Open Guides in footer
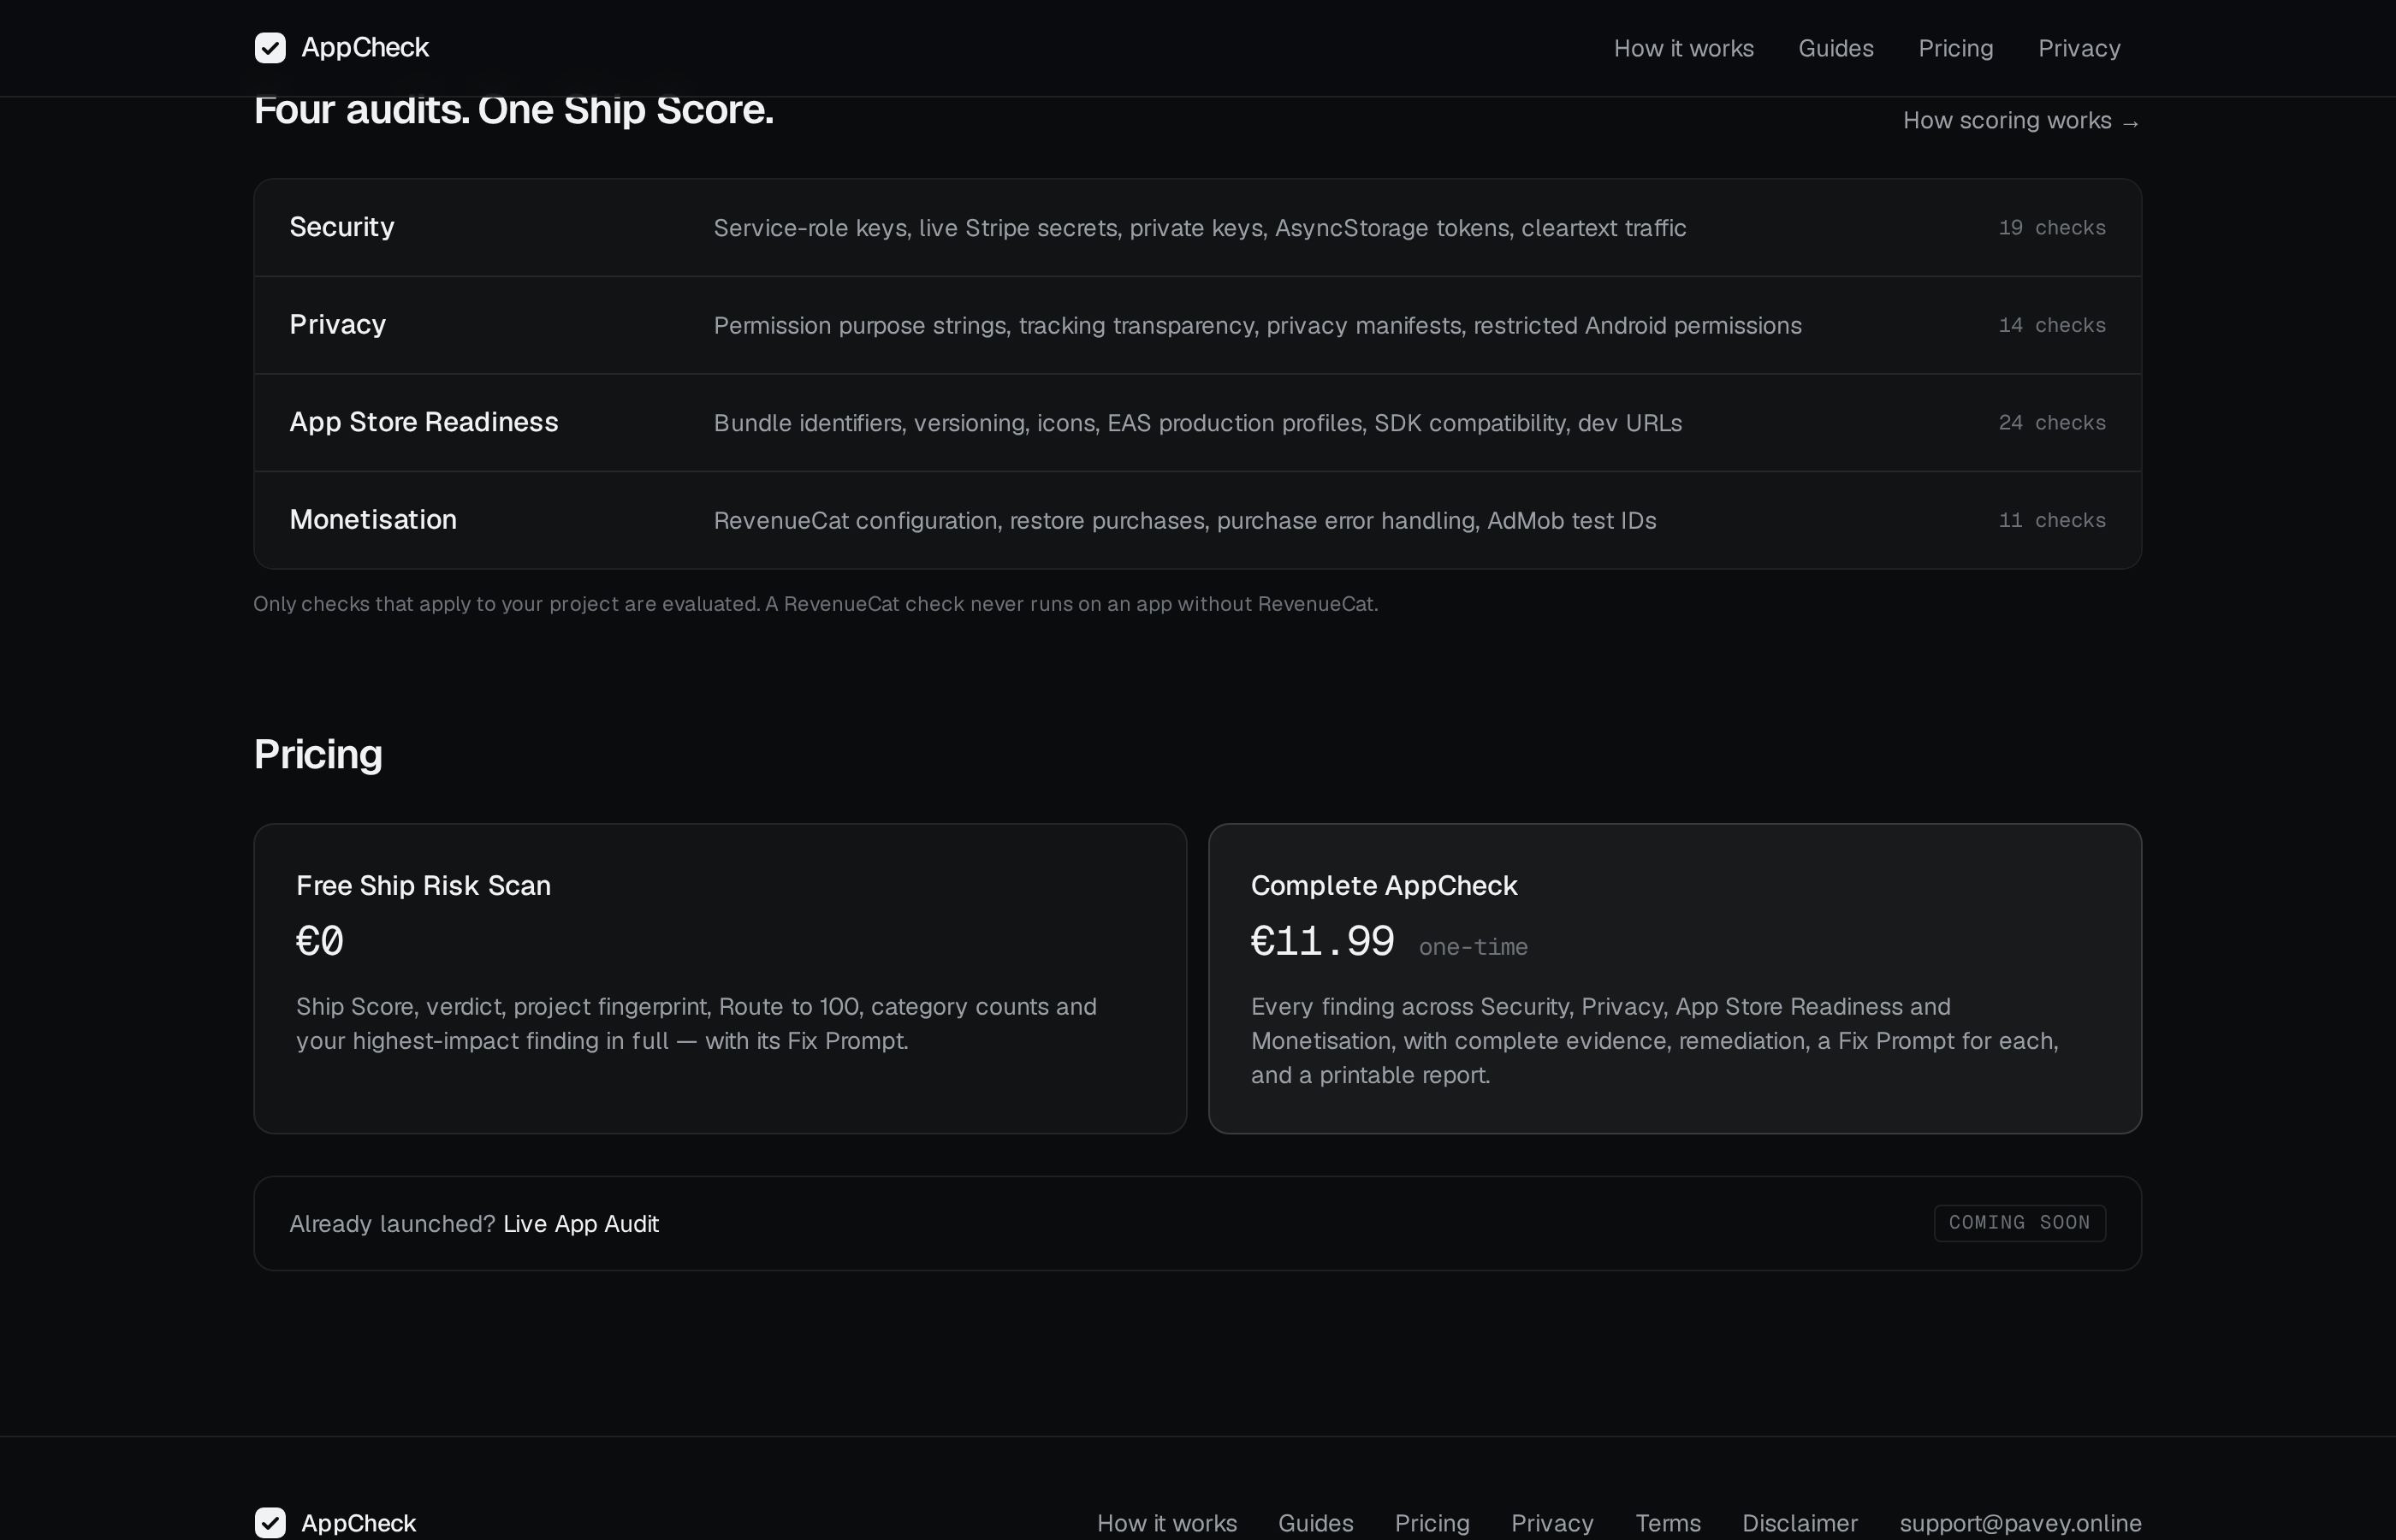2396x1540 pixels. (1315, 1523)
